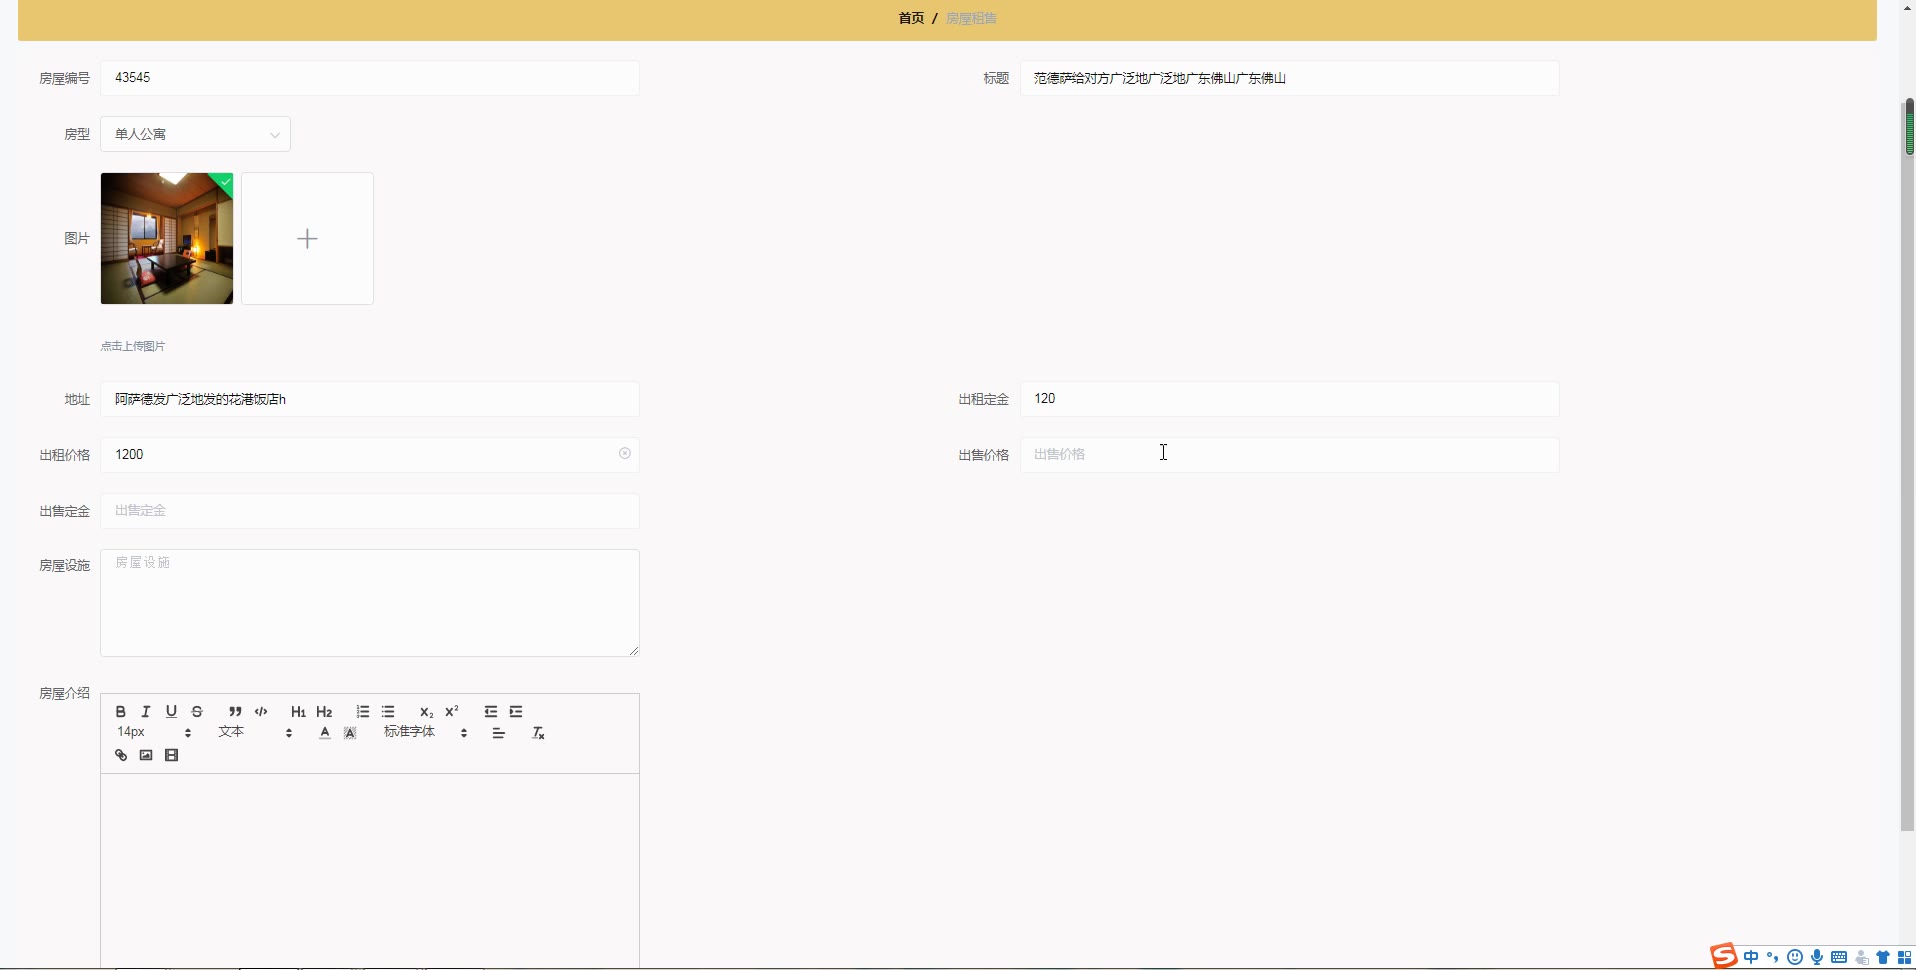Click the 点击上传图片 hint text
The height and width of the screenshot is (970, 1916).
click(x=133, y=346)
